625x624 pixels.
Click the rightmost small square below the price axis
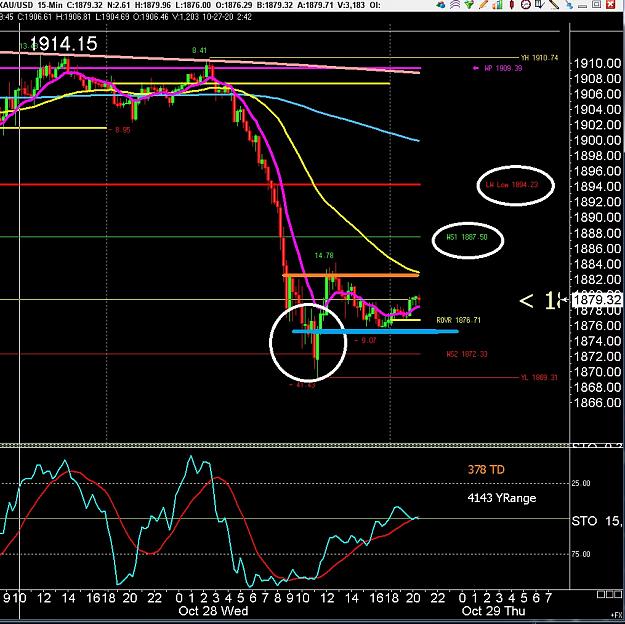[x=619, y=595]
